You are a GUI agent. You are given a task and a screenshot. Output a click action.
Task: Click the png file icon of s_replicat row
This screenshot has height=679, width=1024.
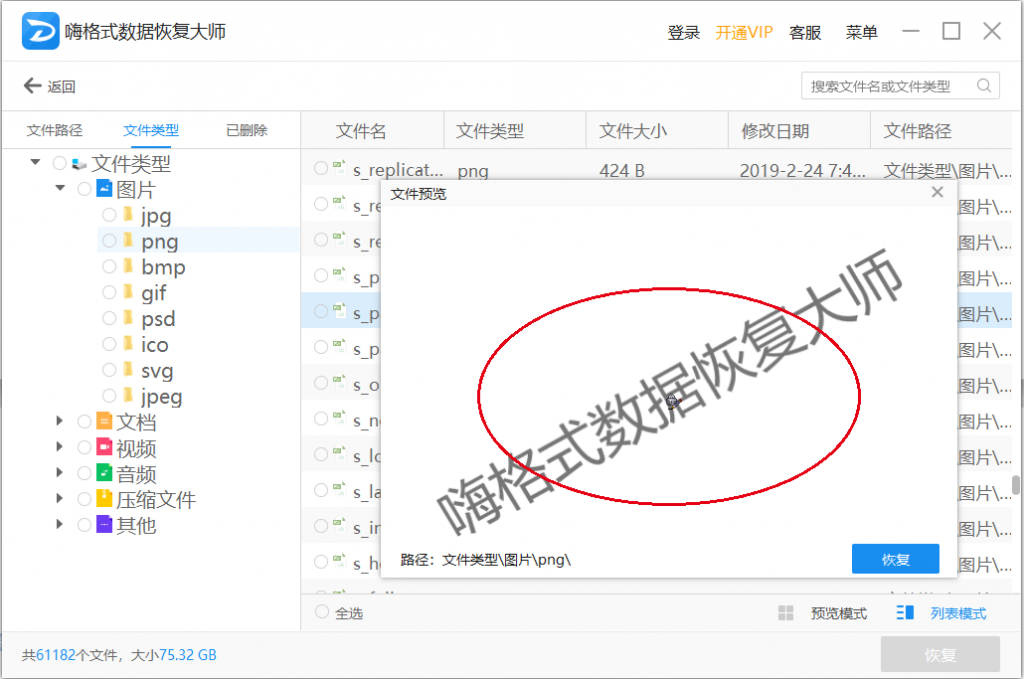[339, 167]
